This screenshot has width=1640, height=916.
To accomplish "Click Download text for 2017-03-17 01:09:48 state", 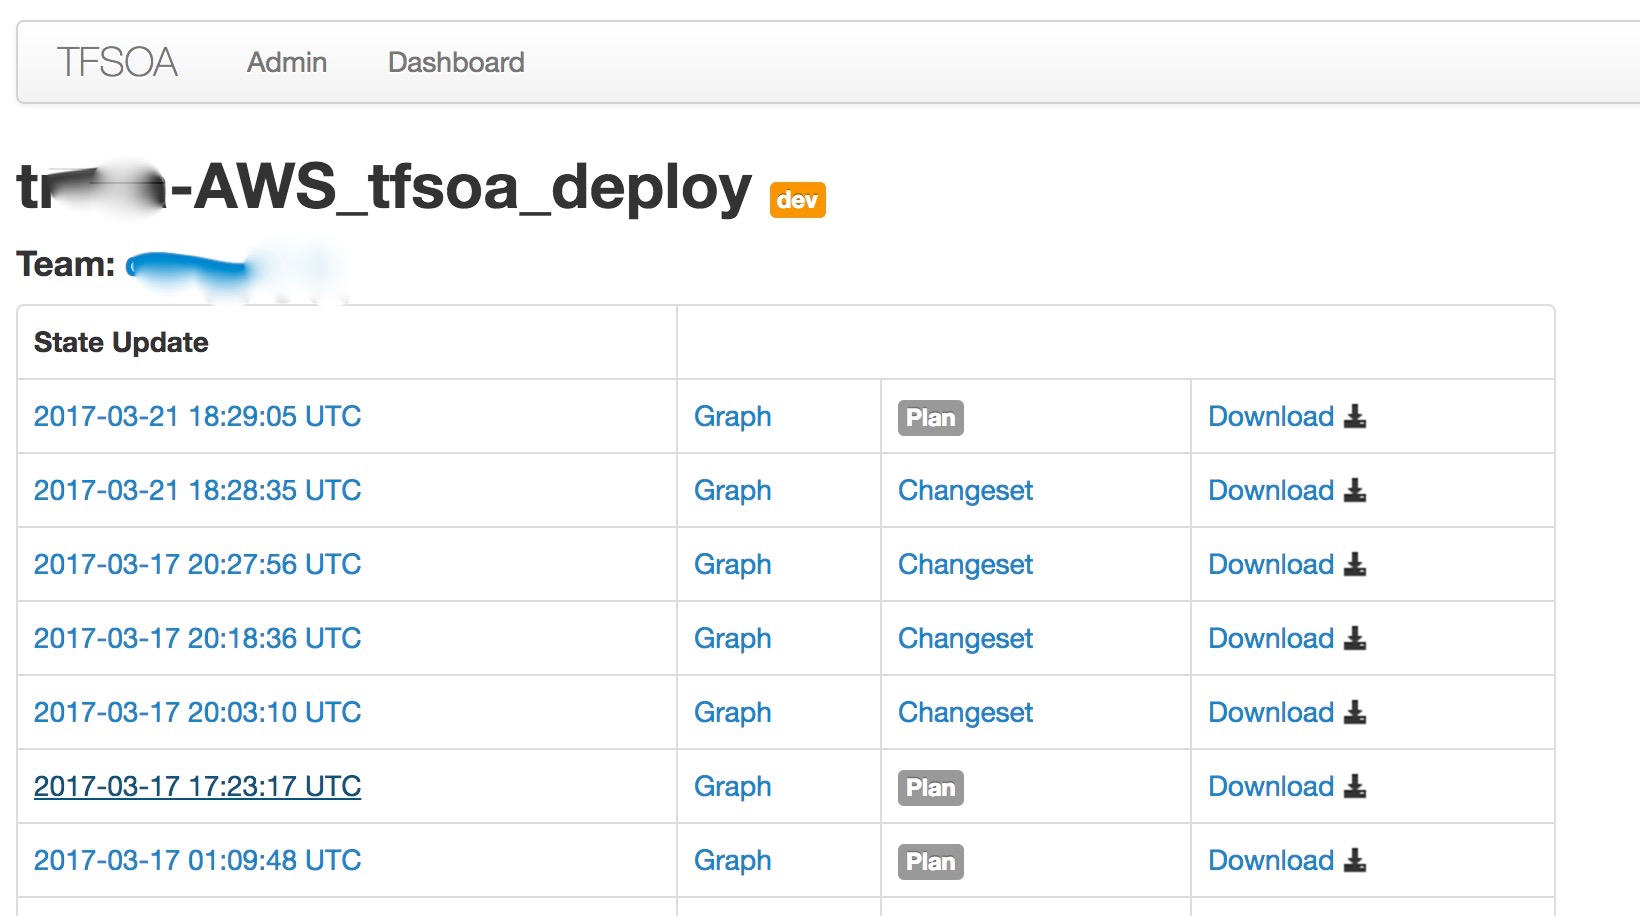I will tap(1271, 860).
